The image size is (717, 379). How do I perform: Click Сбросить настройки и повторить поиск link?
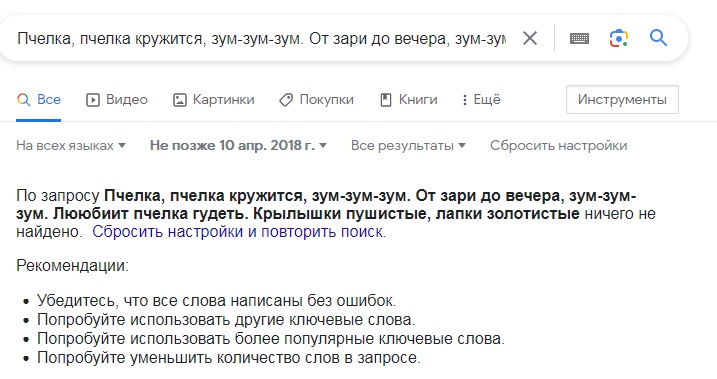(238, 232)
